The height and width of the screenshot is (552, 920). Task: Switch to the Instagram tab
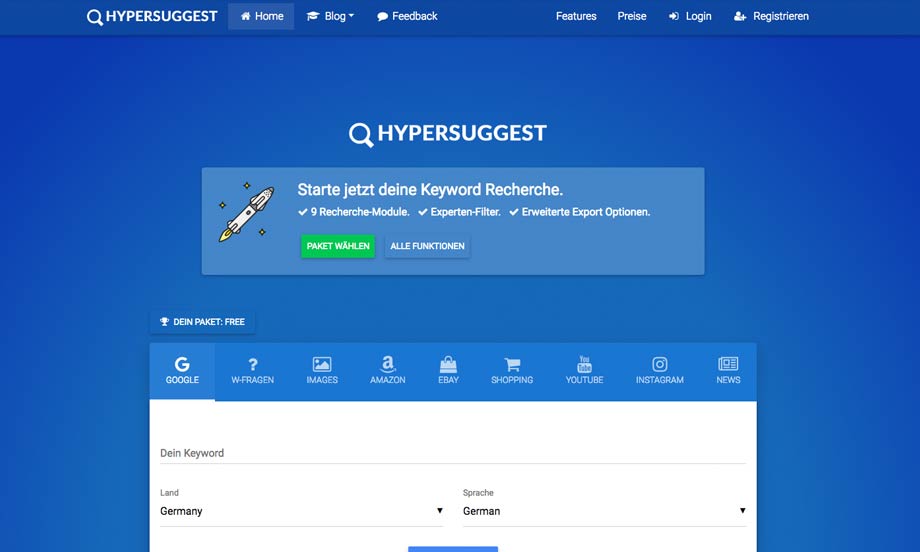pyautogui.click(x=659, y=371)
